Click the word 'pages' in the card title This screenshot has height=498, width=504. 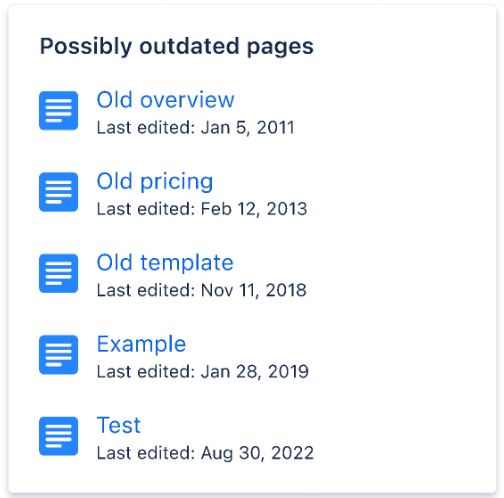[280, 47]
